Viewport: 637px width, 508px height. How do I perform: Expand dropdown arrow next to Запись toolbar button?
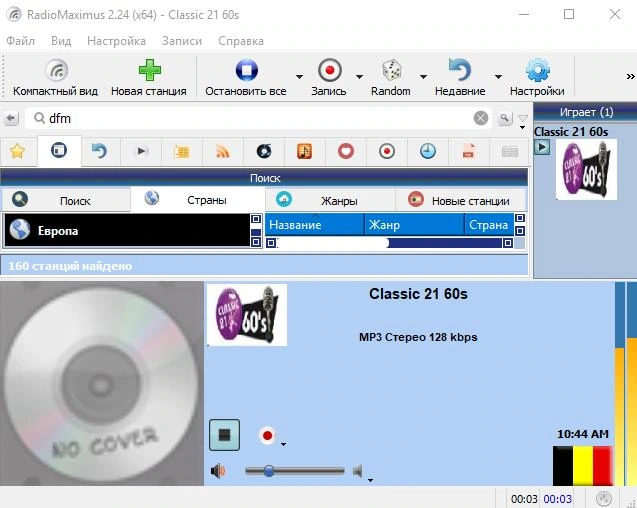[359, 76]
